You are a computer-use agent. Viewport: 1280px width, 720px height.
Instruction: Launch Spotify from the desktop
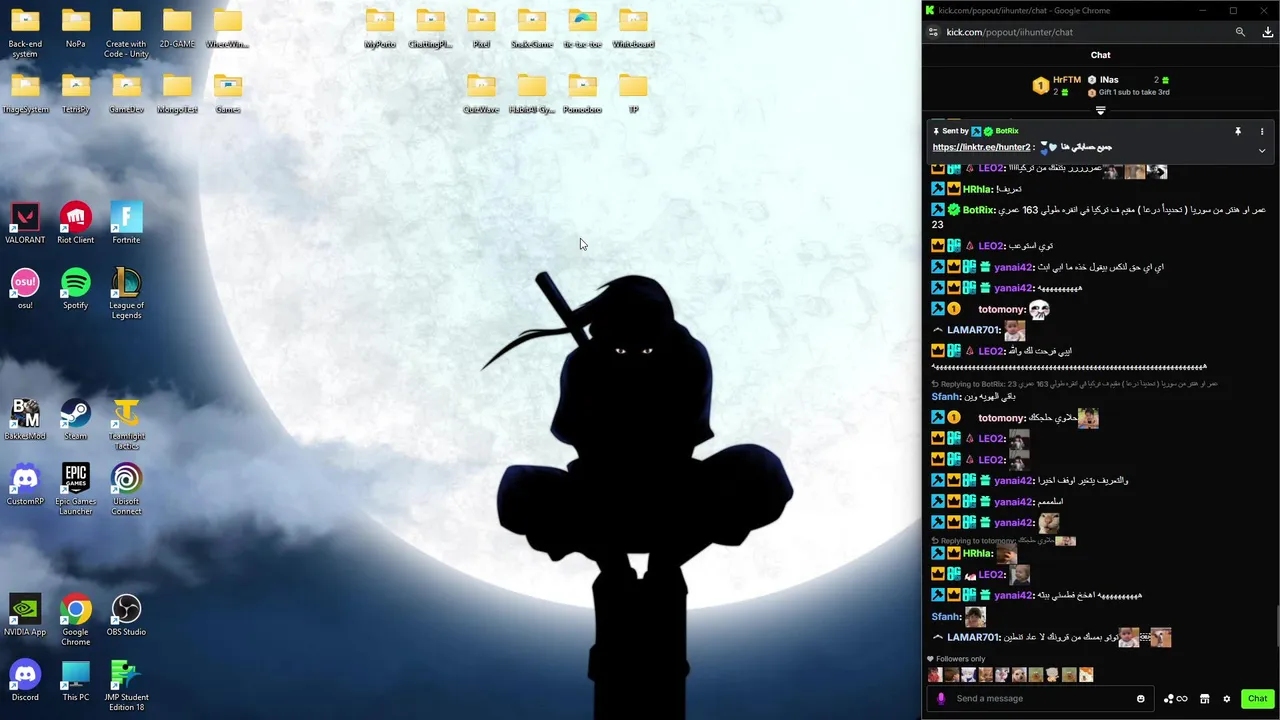[76, 289]
